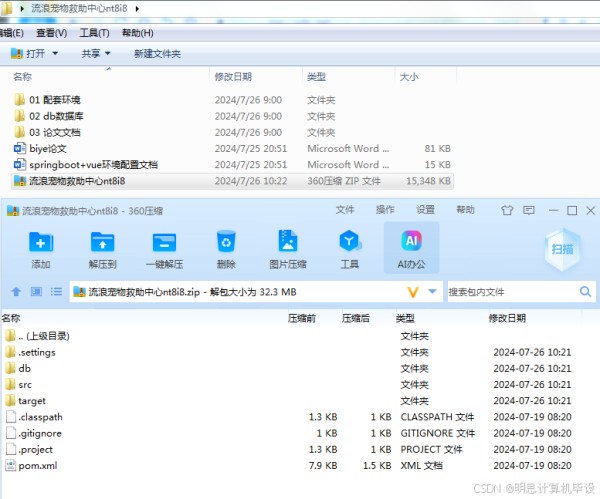Switch to icon view mode in 360压缩
Viewport: 600px width, 499px height.
(36, 292)
